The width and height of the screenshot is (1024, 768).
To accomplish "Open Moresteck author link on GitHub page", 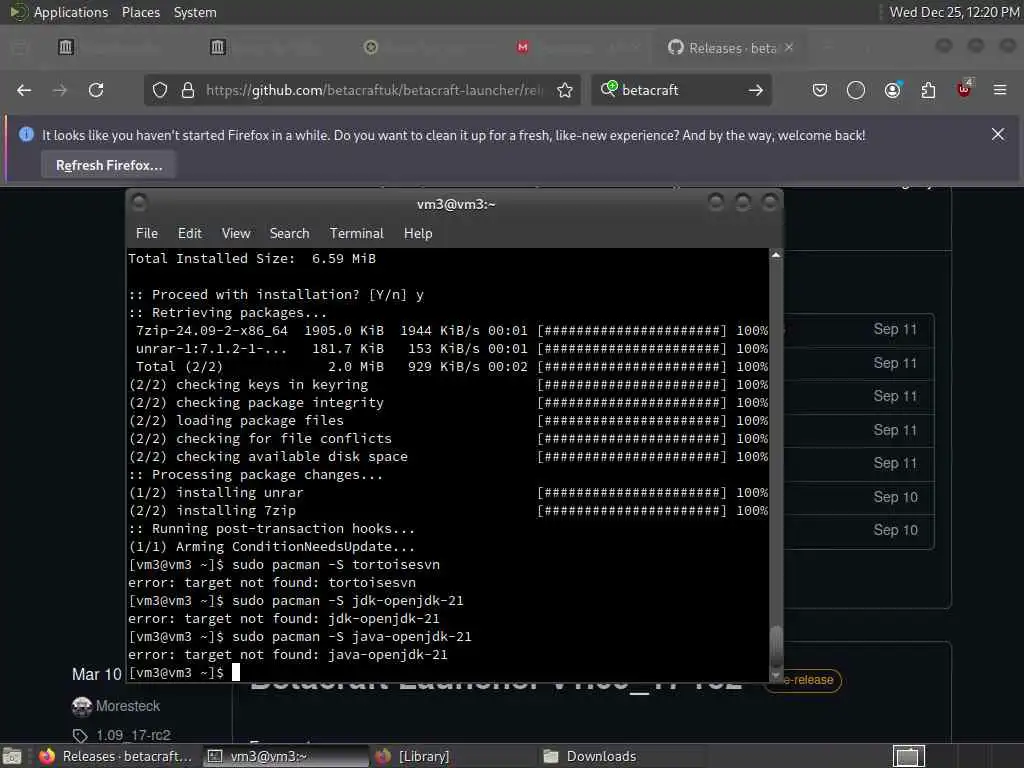I will [x=128, y=706].
